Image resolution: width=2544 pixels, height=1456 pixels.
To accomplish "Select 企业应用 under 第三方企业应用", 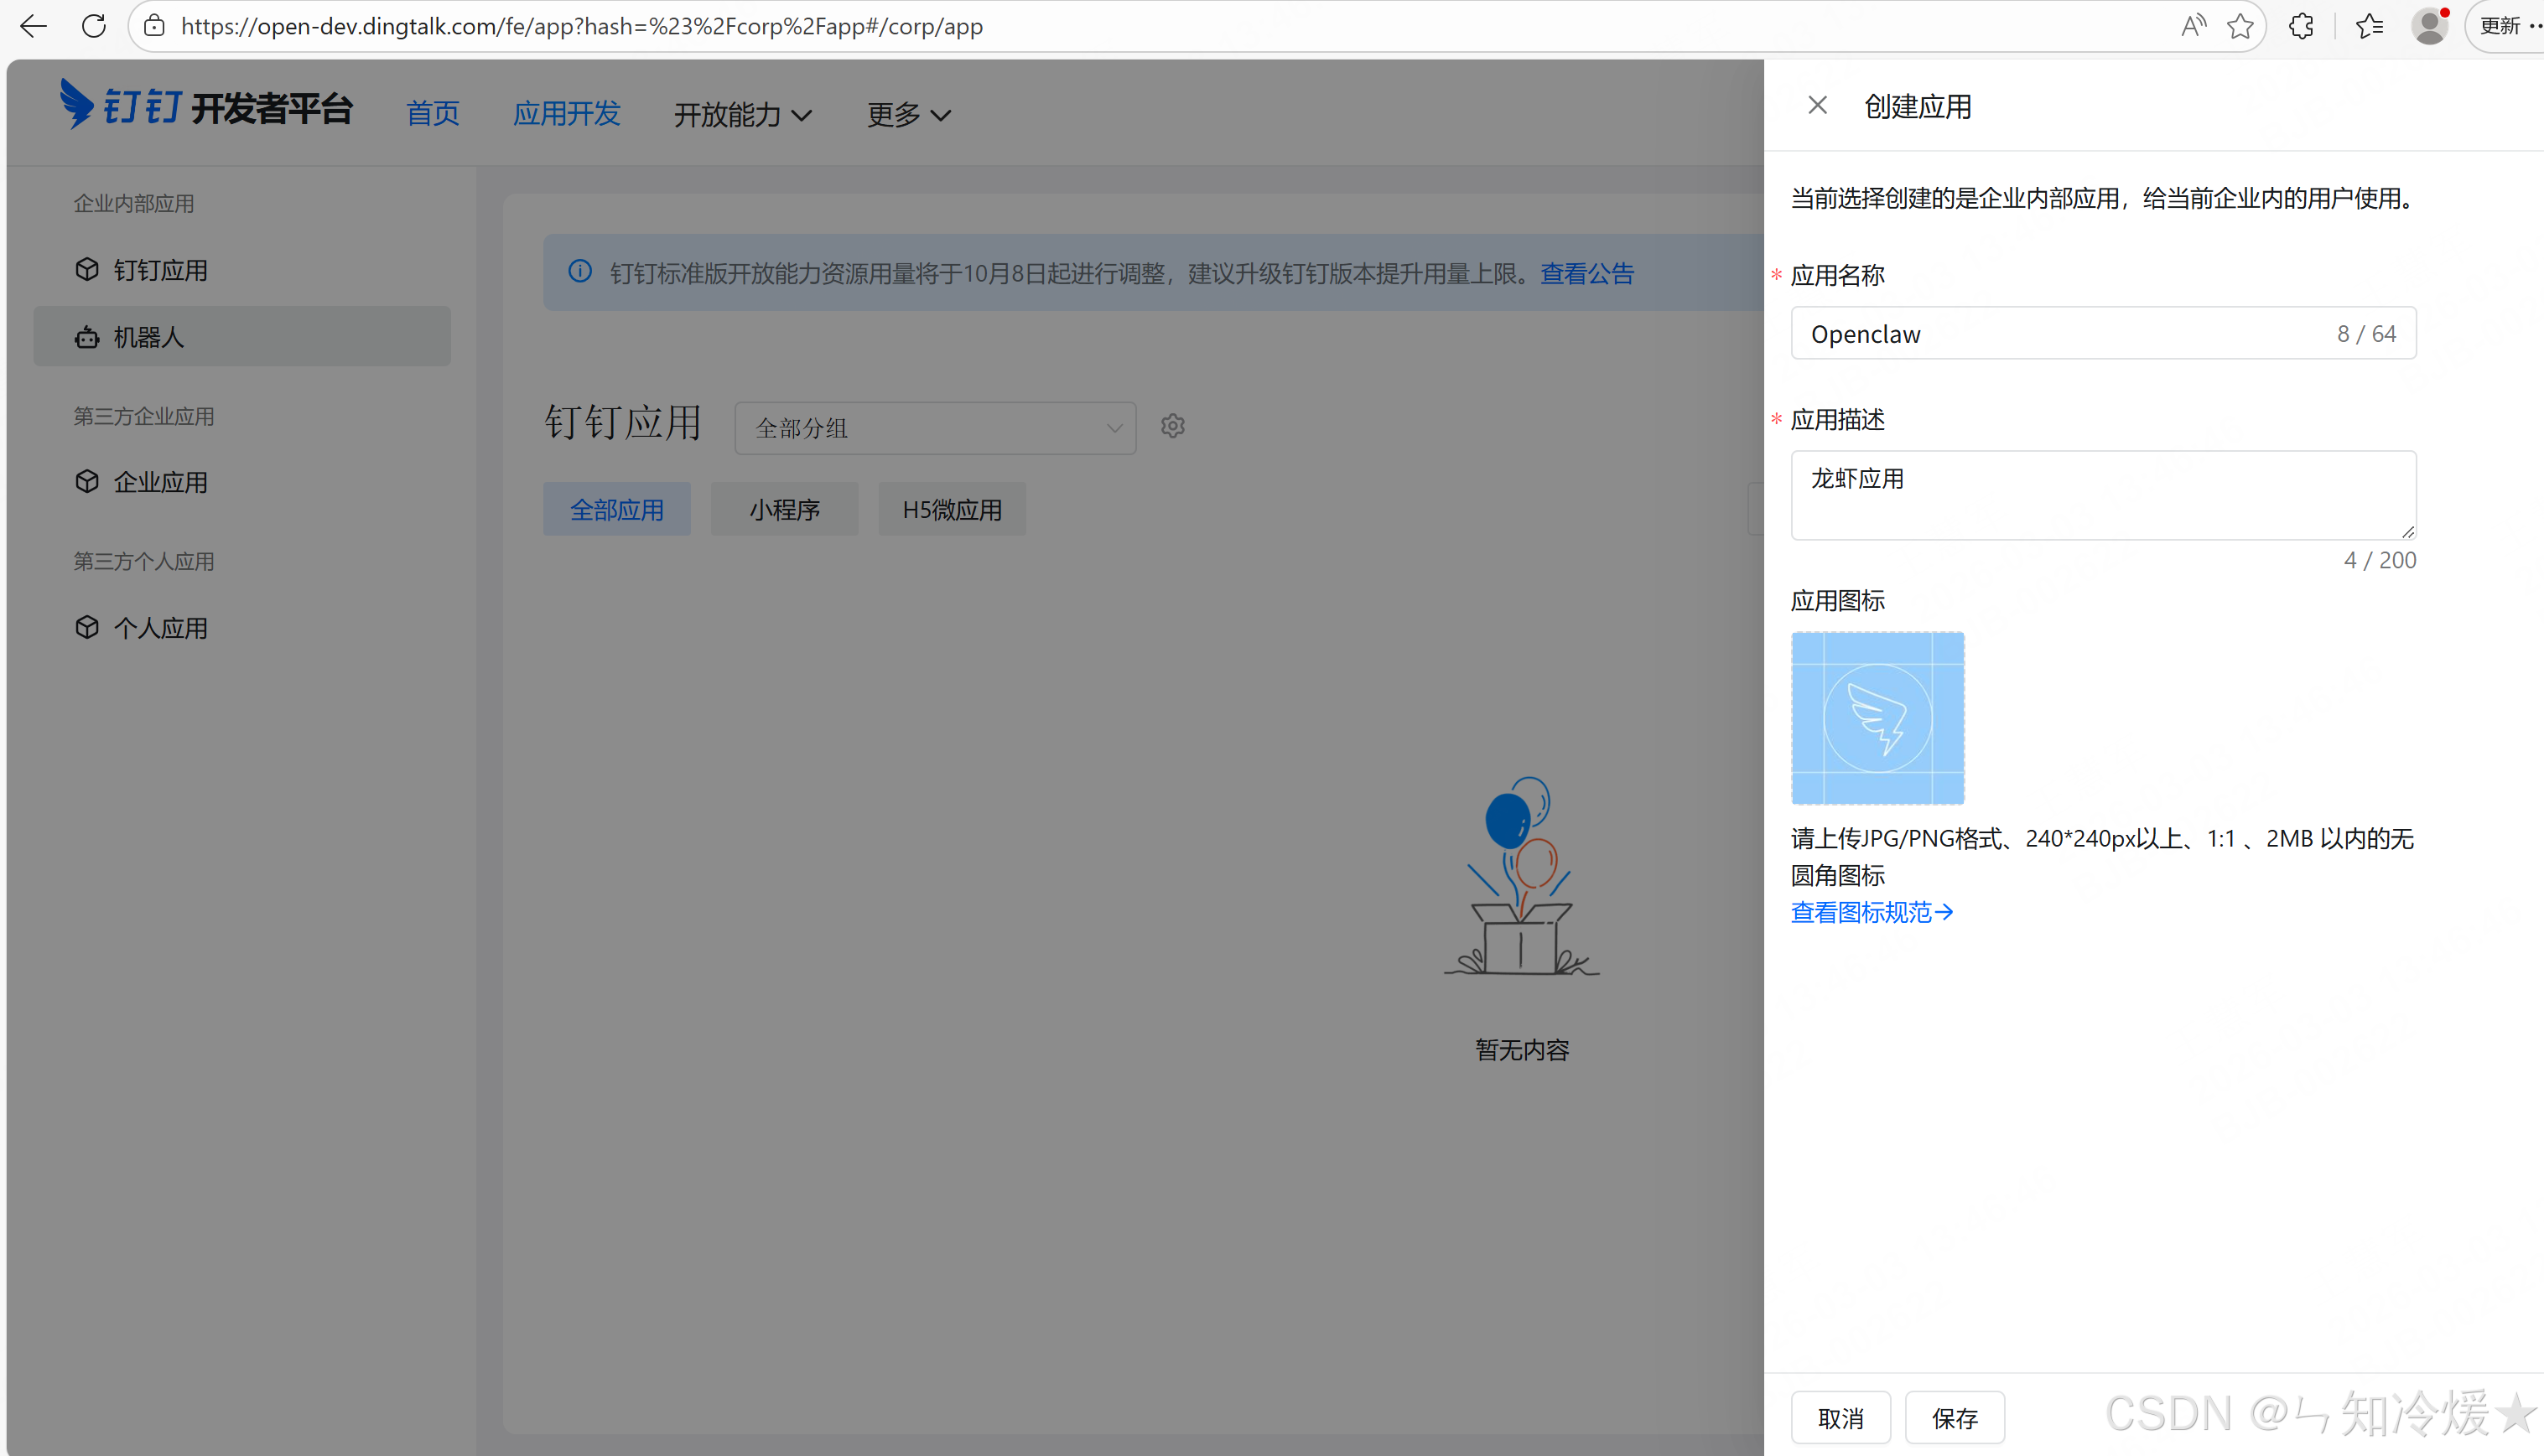I will click(160, 481).
